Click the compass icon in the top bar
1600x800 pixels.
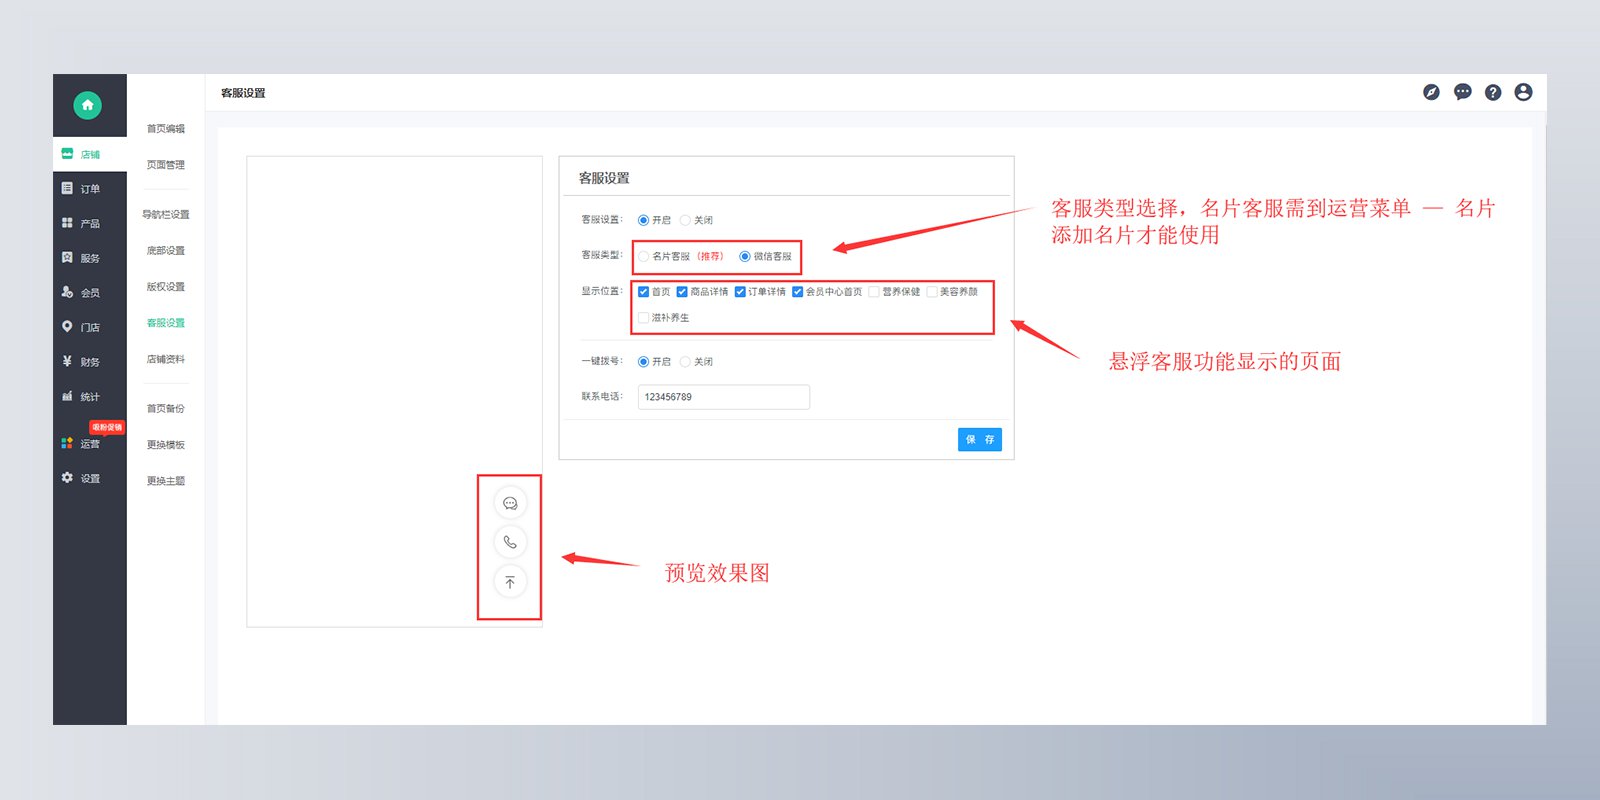click(x=1431, y=92)
